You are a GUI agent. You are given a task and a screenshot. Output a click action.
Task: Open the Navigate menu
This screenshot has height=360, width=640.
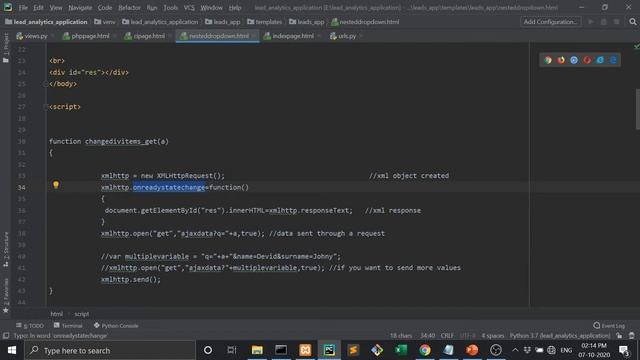click(x=80, y=7)
